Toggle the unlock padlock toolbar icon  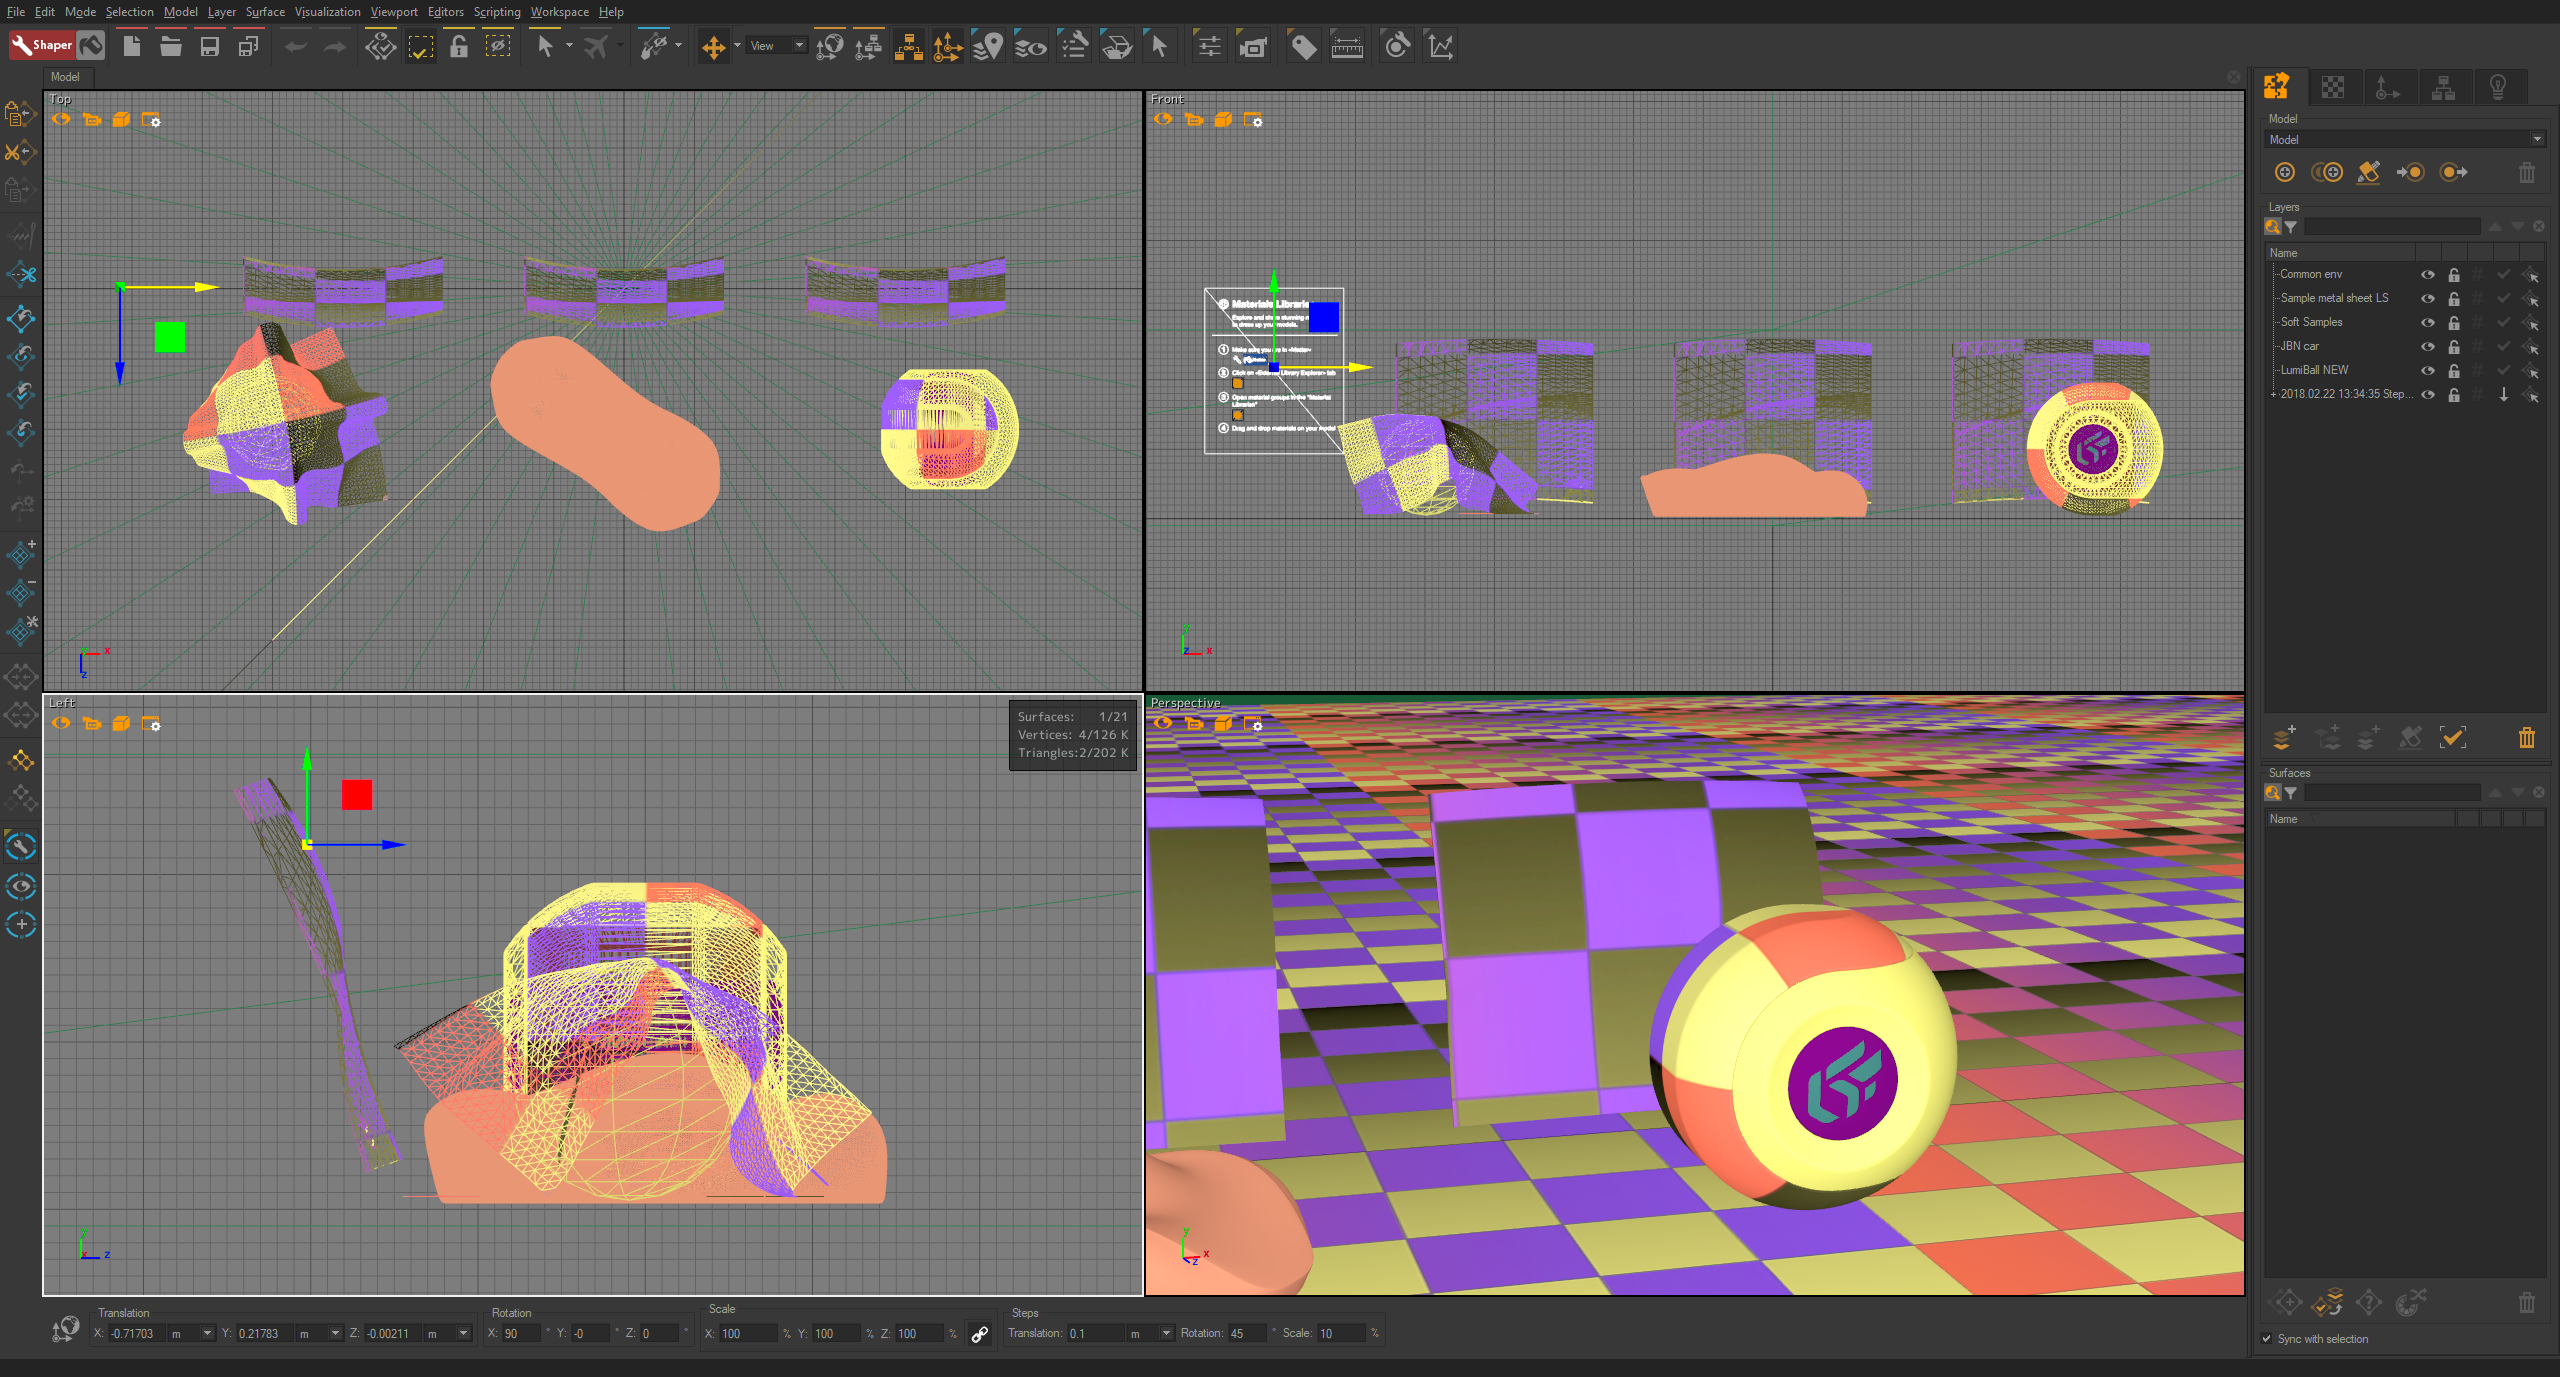point(459,46)
